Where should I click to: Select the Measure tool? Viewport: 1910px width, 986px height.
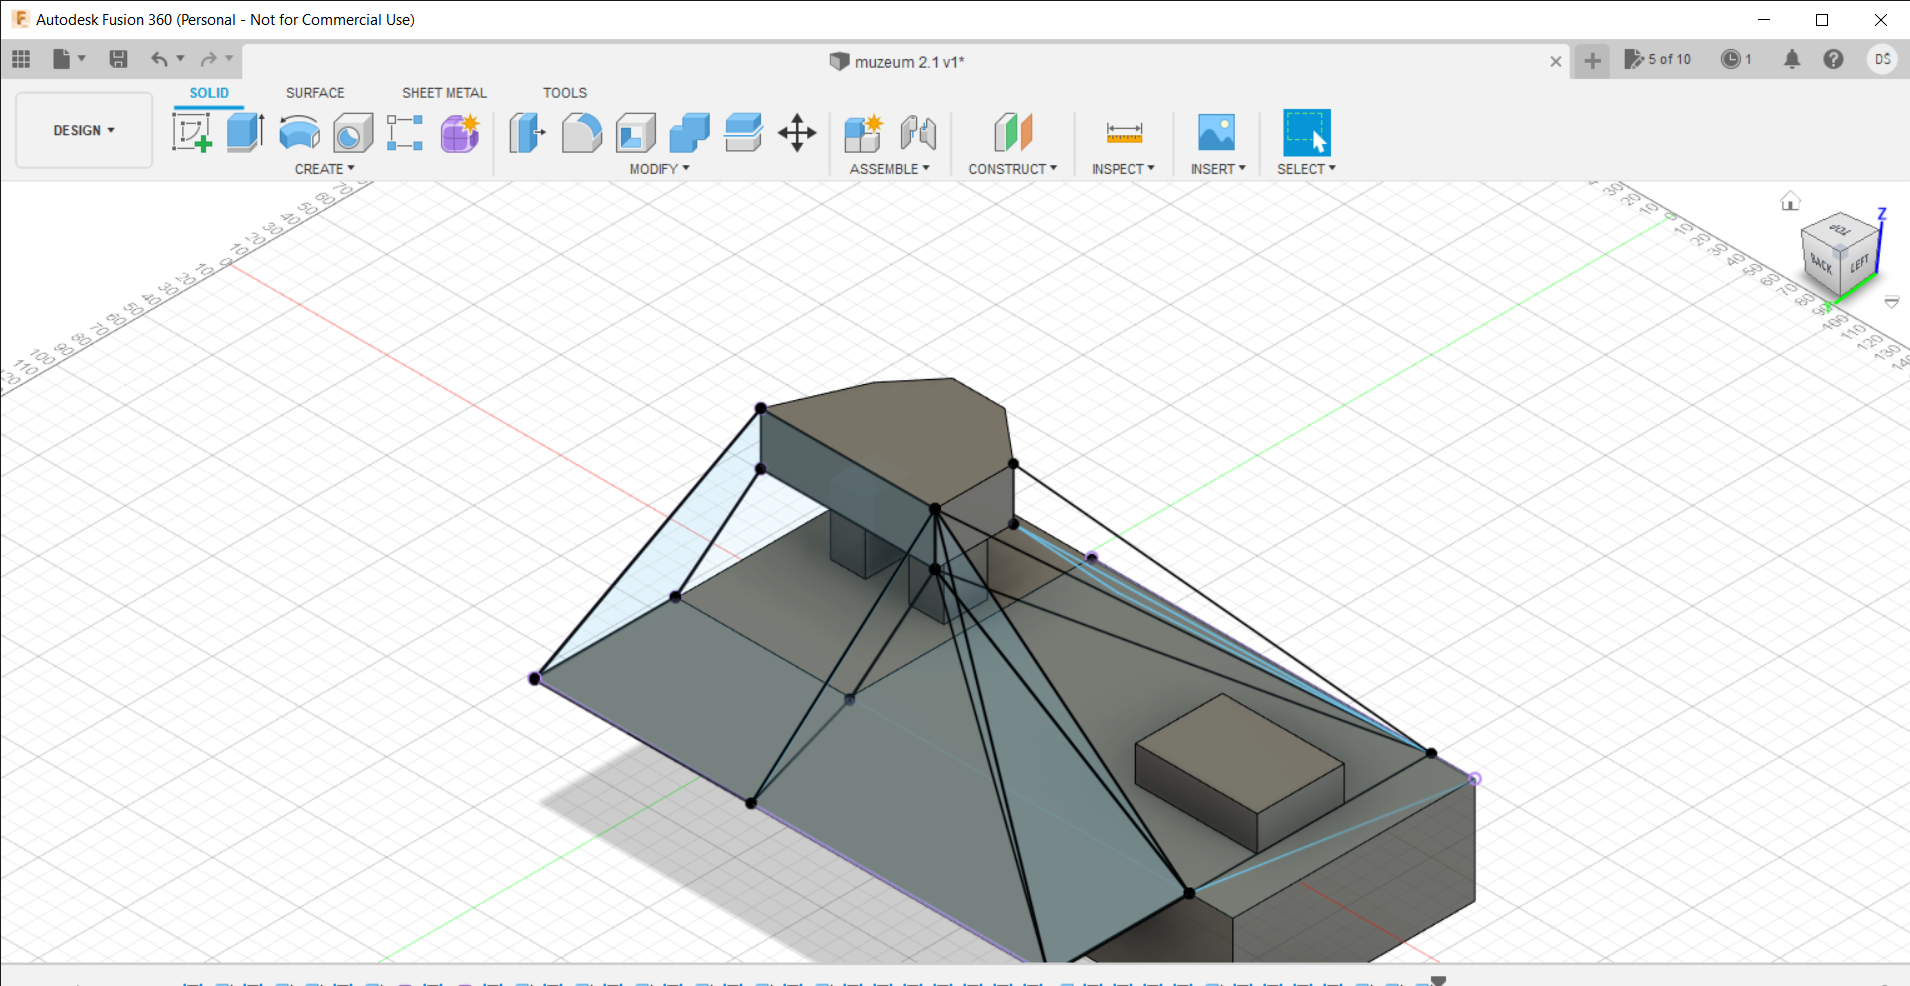tap(1124, 132)
